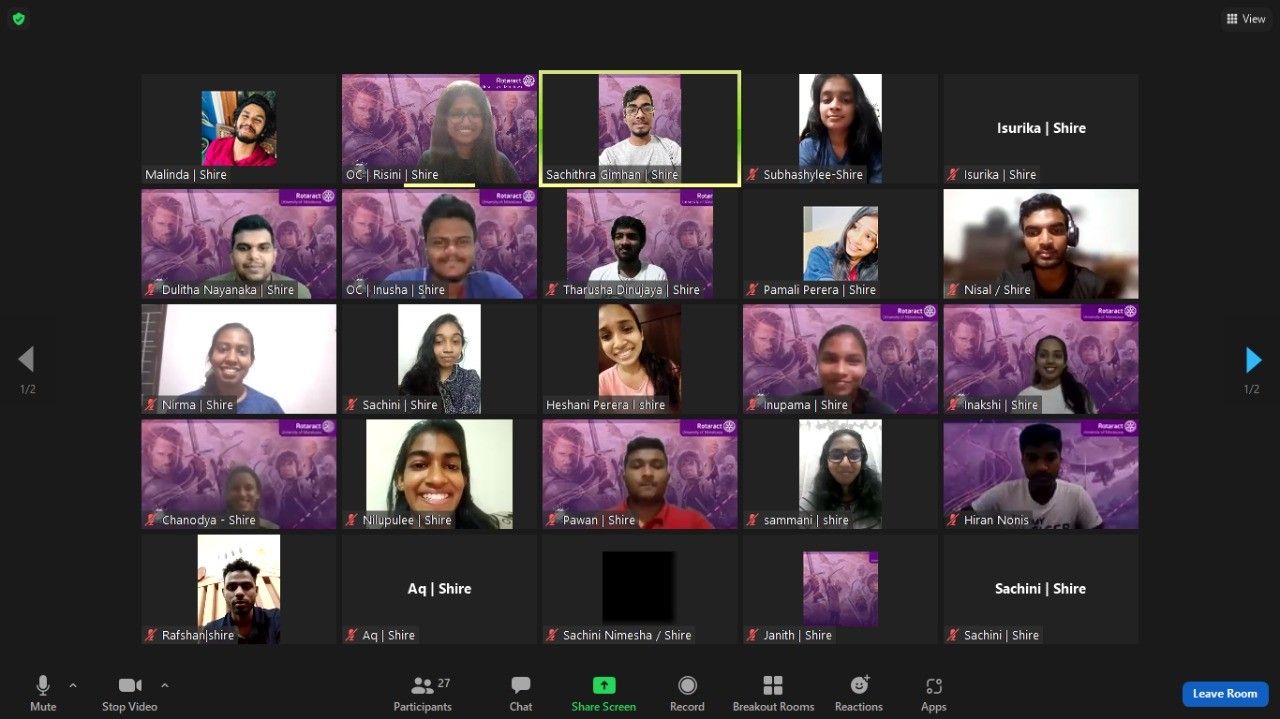Start sharing with Share Screen
Image resolution: width=1280 pixels, height=719 pixels.
[603, 693]
